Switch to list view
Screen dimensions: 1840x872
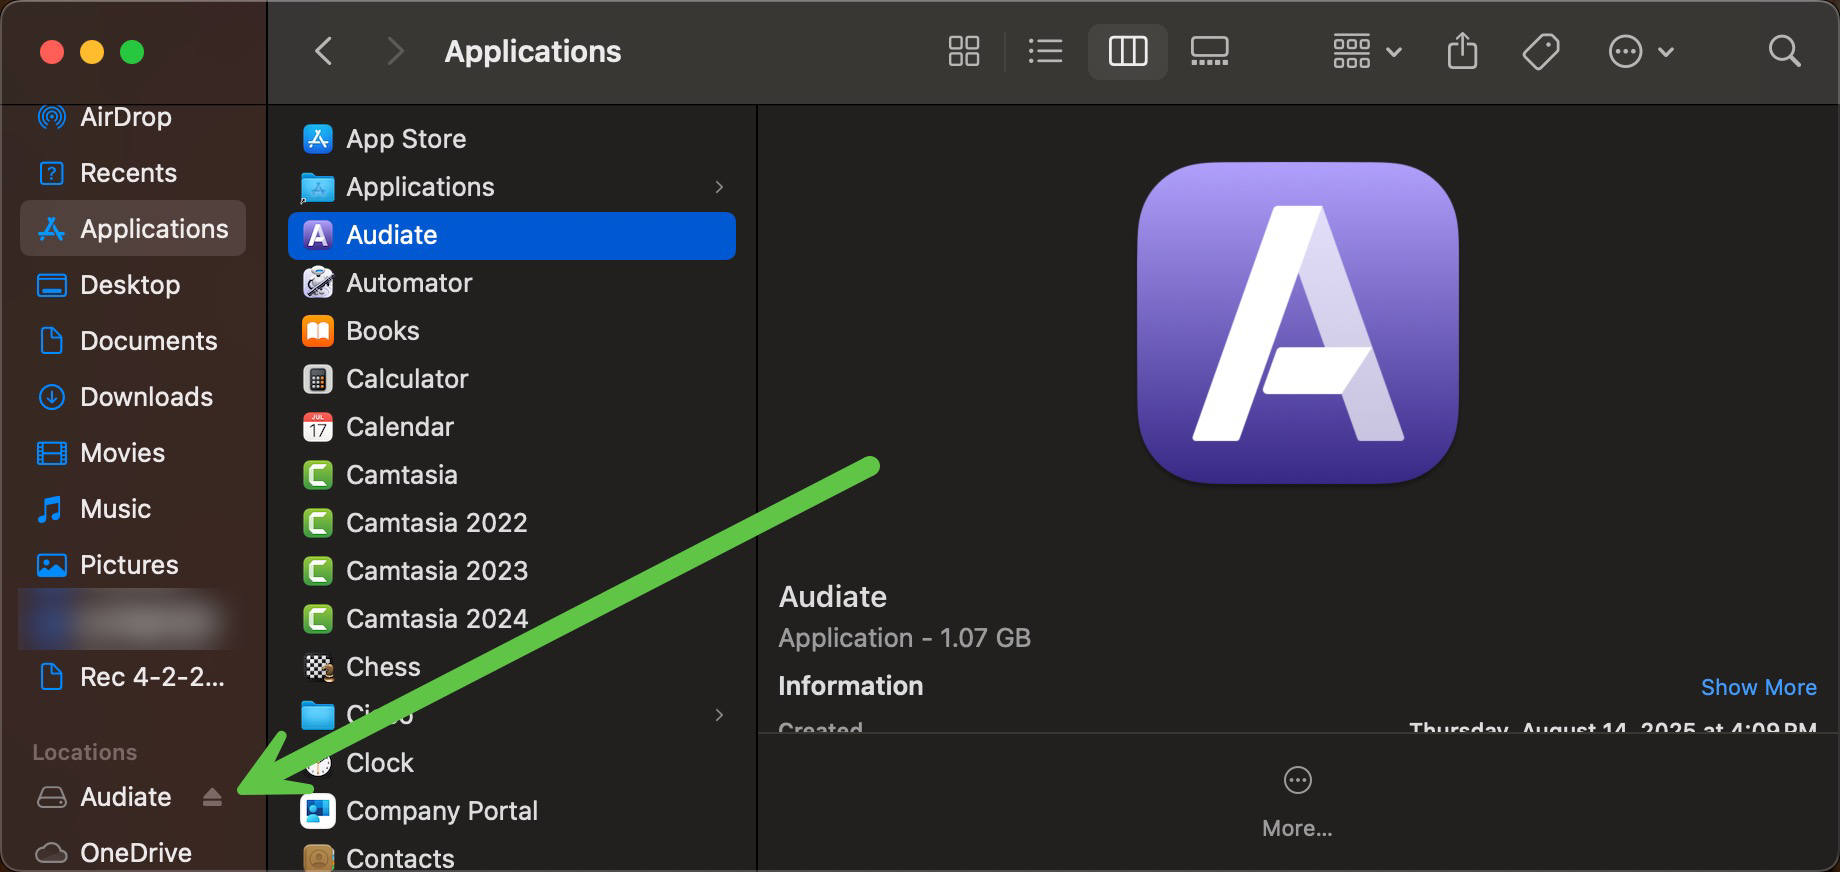(x=1045, y=51)
